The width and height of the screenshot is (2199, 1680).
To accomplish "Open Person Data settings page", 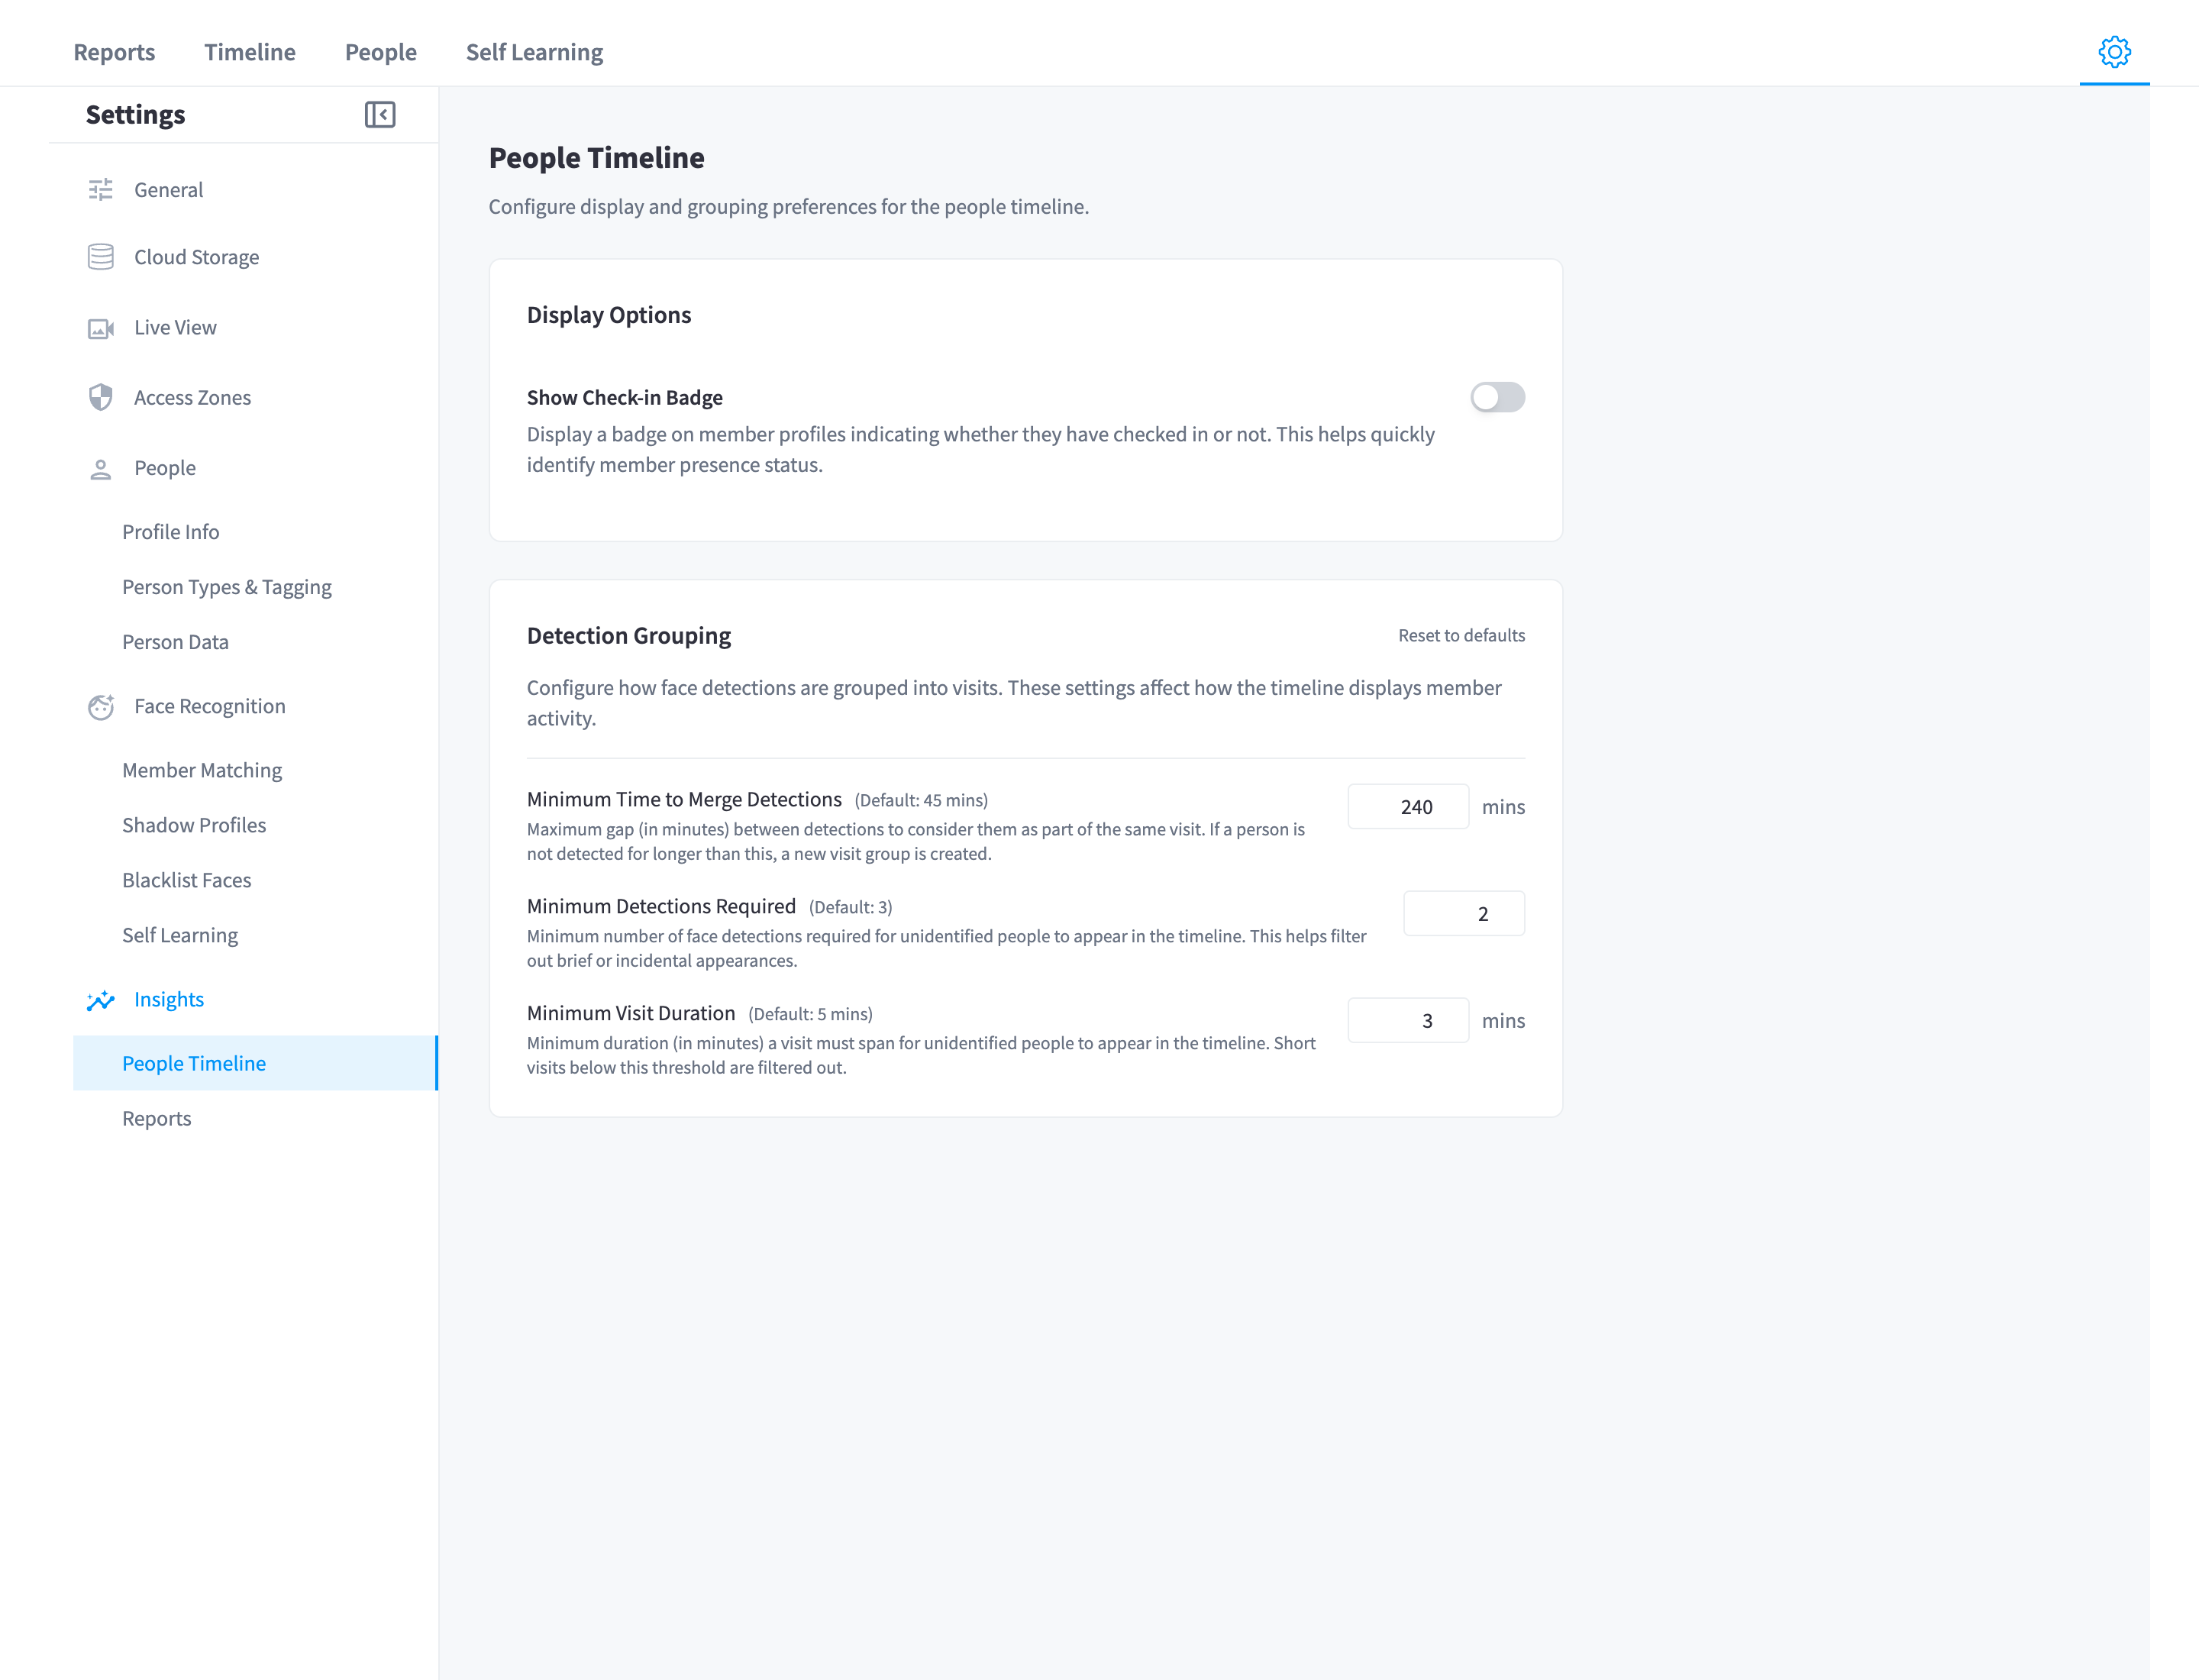I will (175, 642).
